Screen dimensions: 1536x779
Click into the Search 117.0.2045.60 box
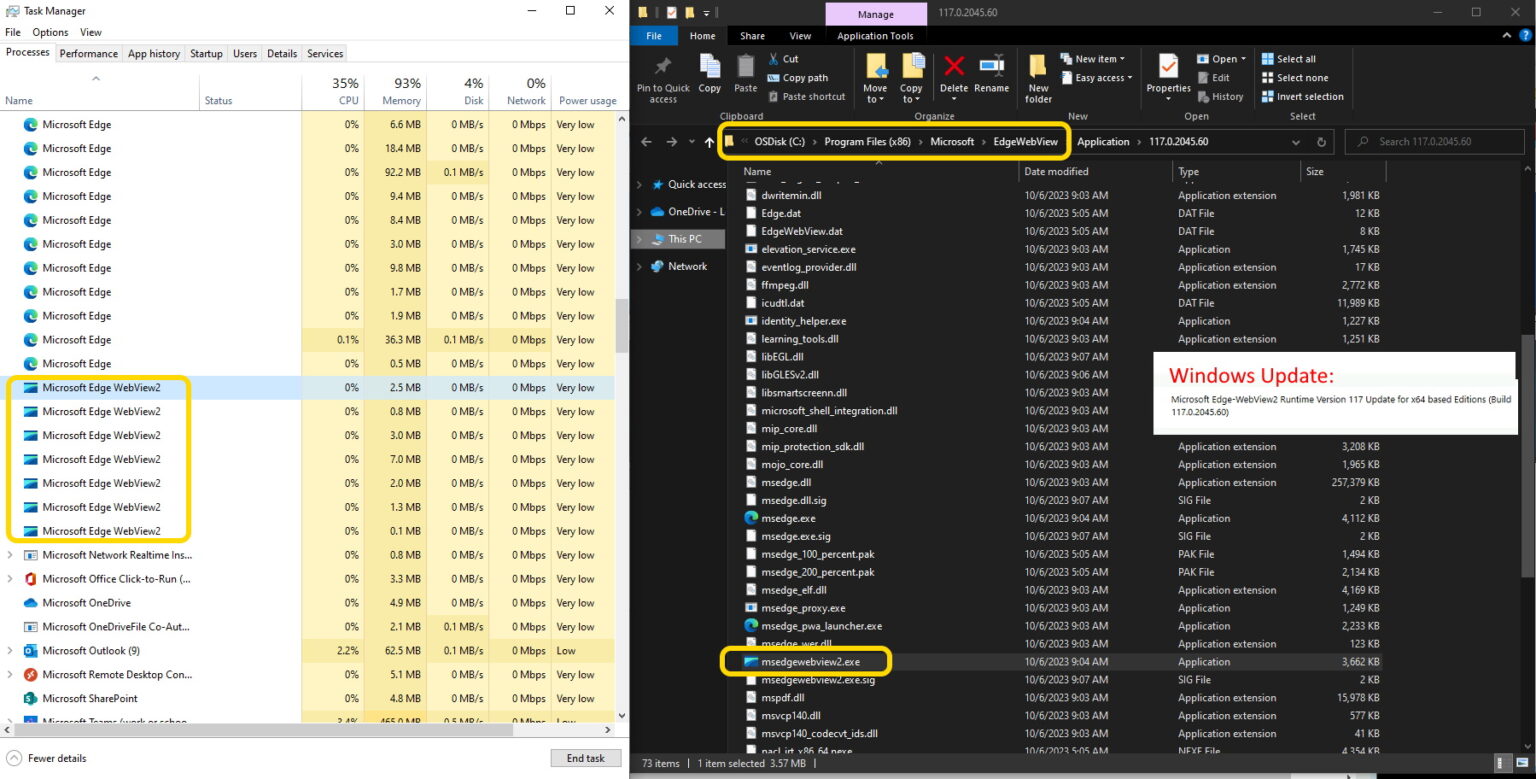[x=1434, y=141]
